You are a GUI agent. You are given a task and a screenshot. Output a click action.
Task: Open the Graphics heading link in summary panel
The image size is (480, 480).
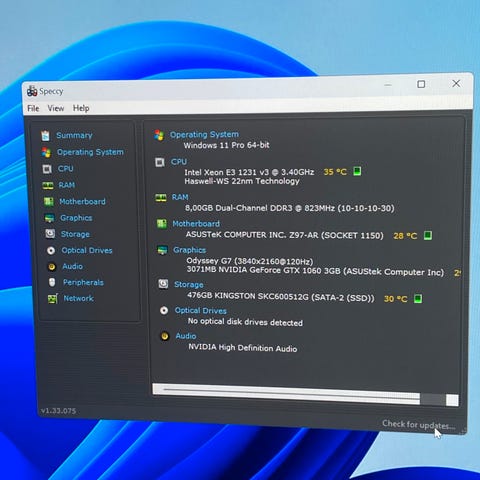tap(189, 250)
